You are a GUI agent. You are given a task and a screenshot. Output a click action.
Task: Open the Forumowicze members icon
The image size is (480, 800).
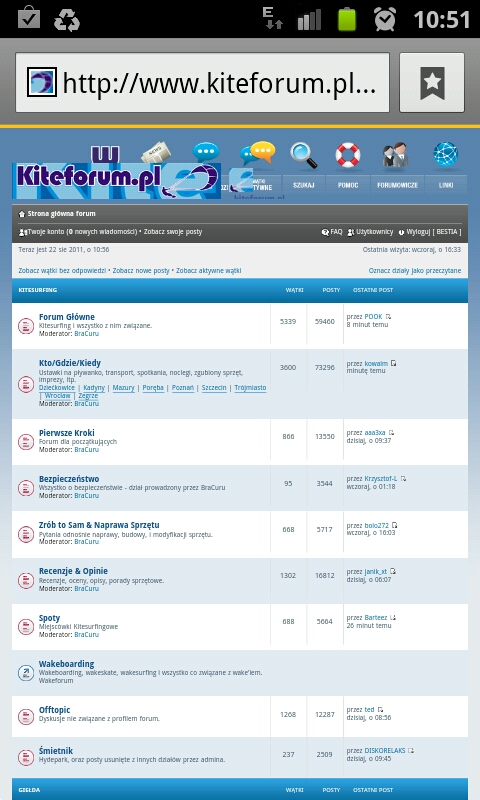(x=396, y=155)
